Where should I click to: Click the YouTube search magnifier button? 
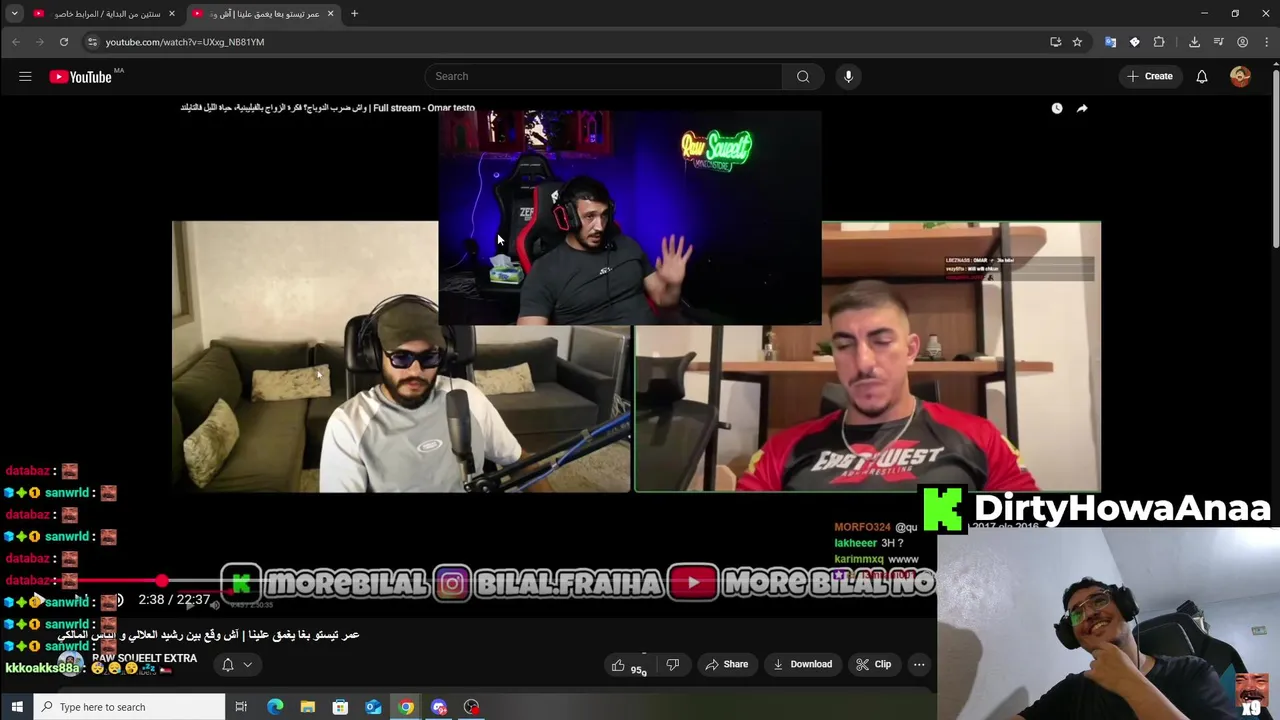pyautogui.click(x=803, y=76)
